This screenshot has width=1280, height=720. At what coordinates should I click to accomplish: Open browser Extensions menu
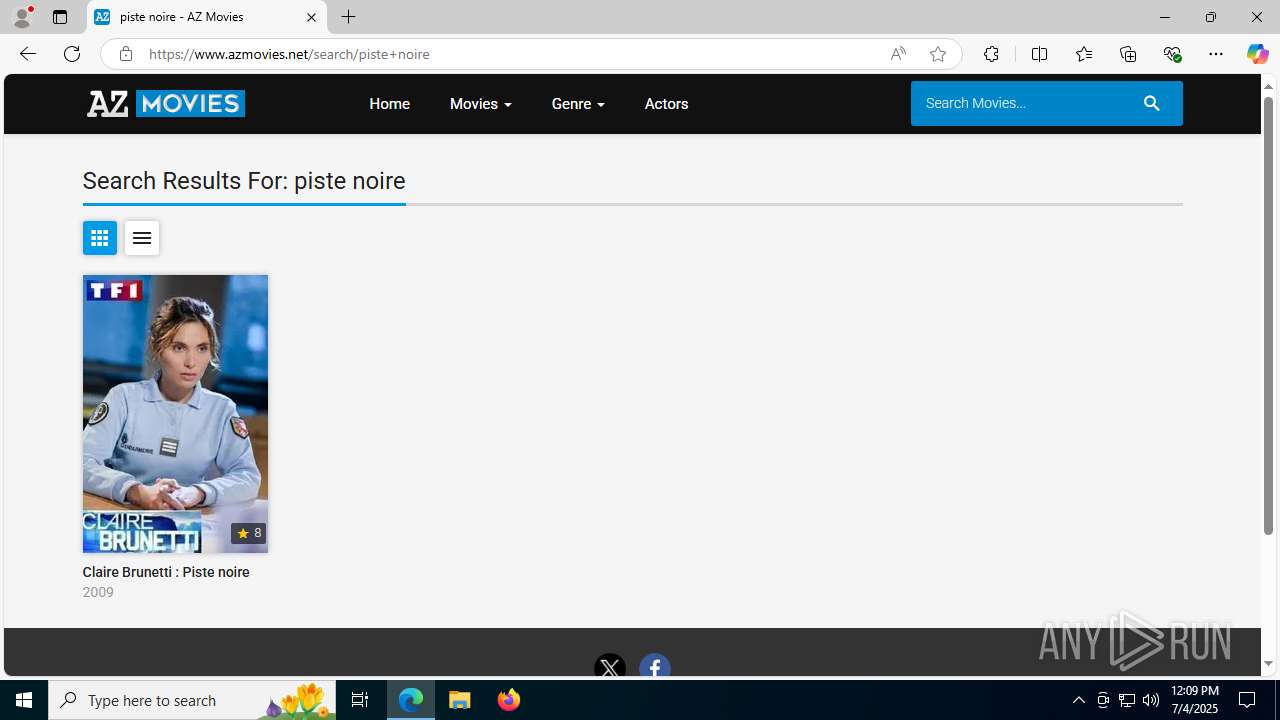point(991,54)
